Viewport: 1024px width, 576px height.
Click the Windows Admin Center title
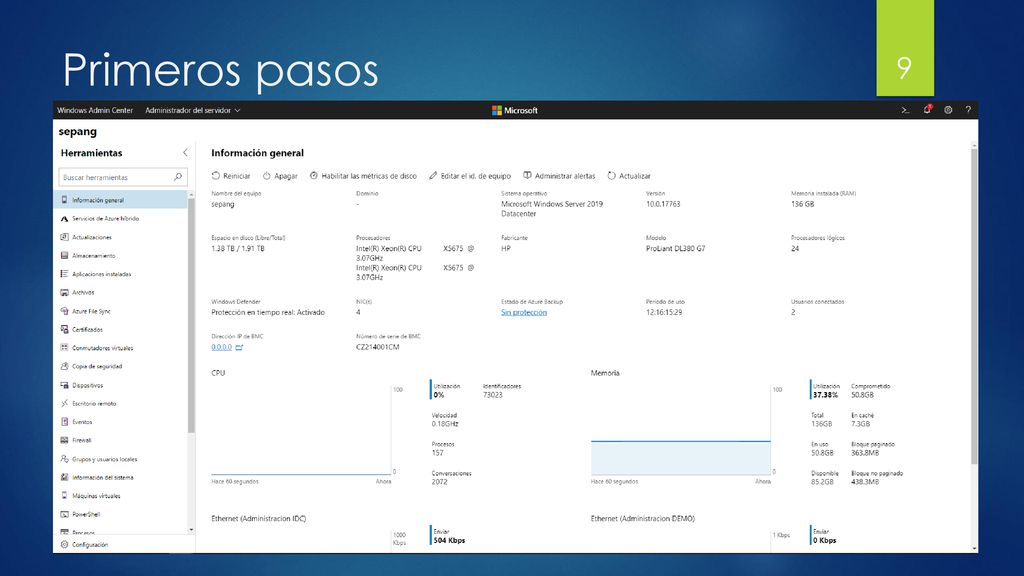95,110
